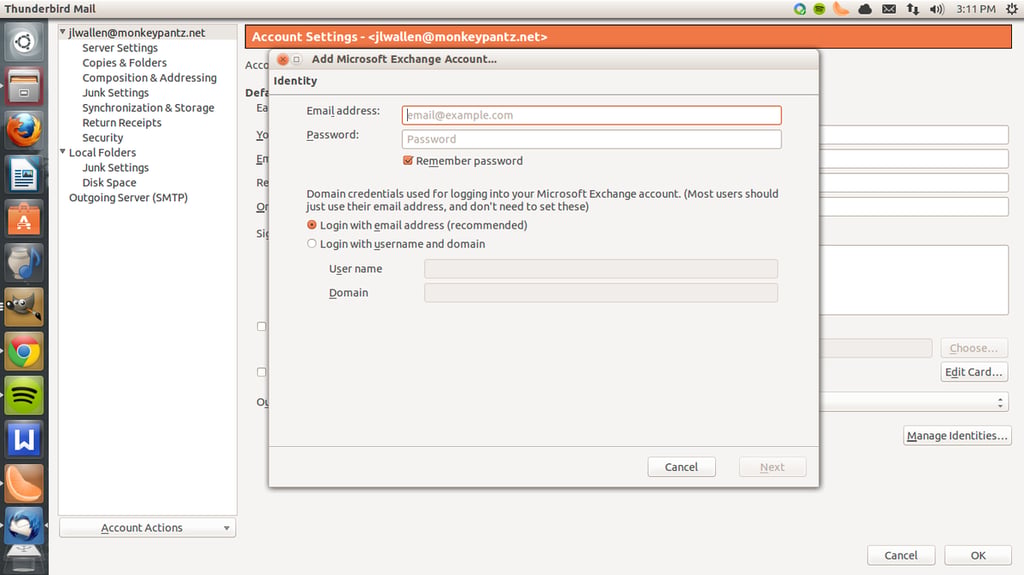Image resolution: width=1024 pixels, height=575 pixels.
Task: Click the signature text area in Account Settings
Action: tap(914, 280)
